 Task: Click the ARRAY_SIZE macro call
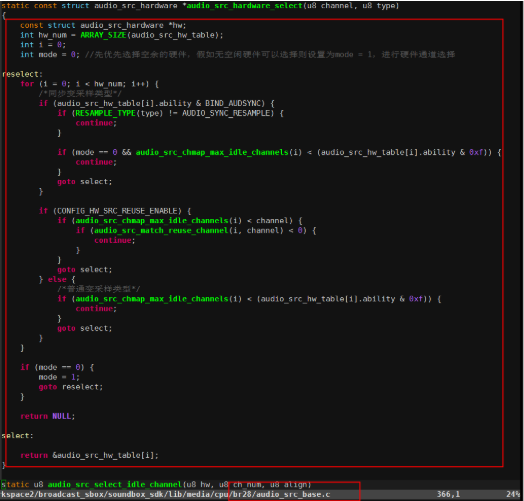(x=103, y=35)
